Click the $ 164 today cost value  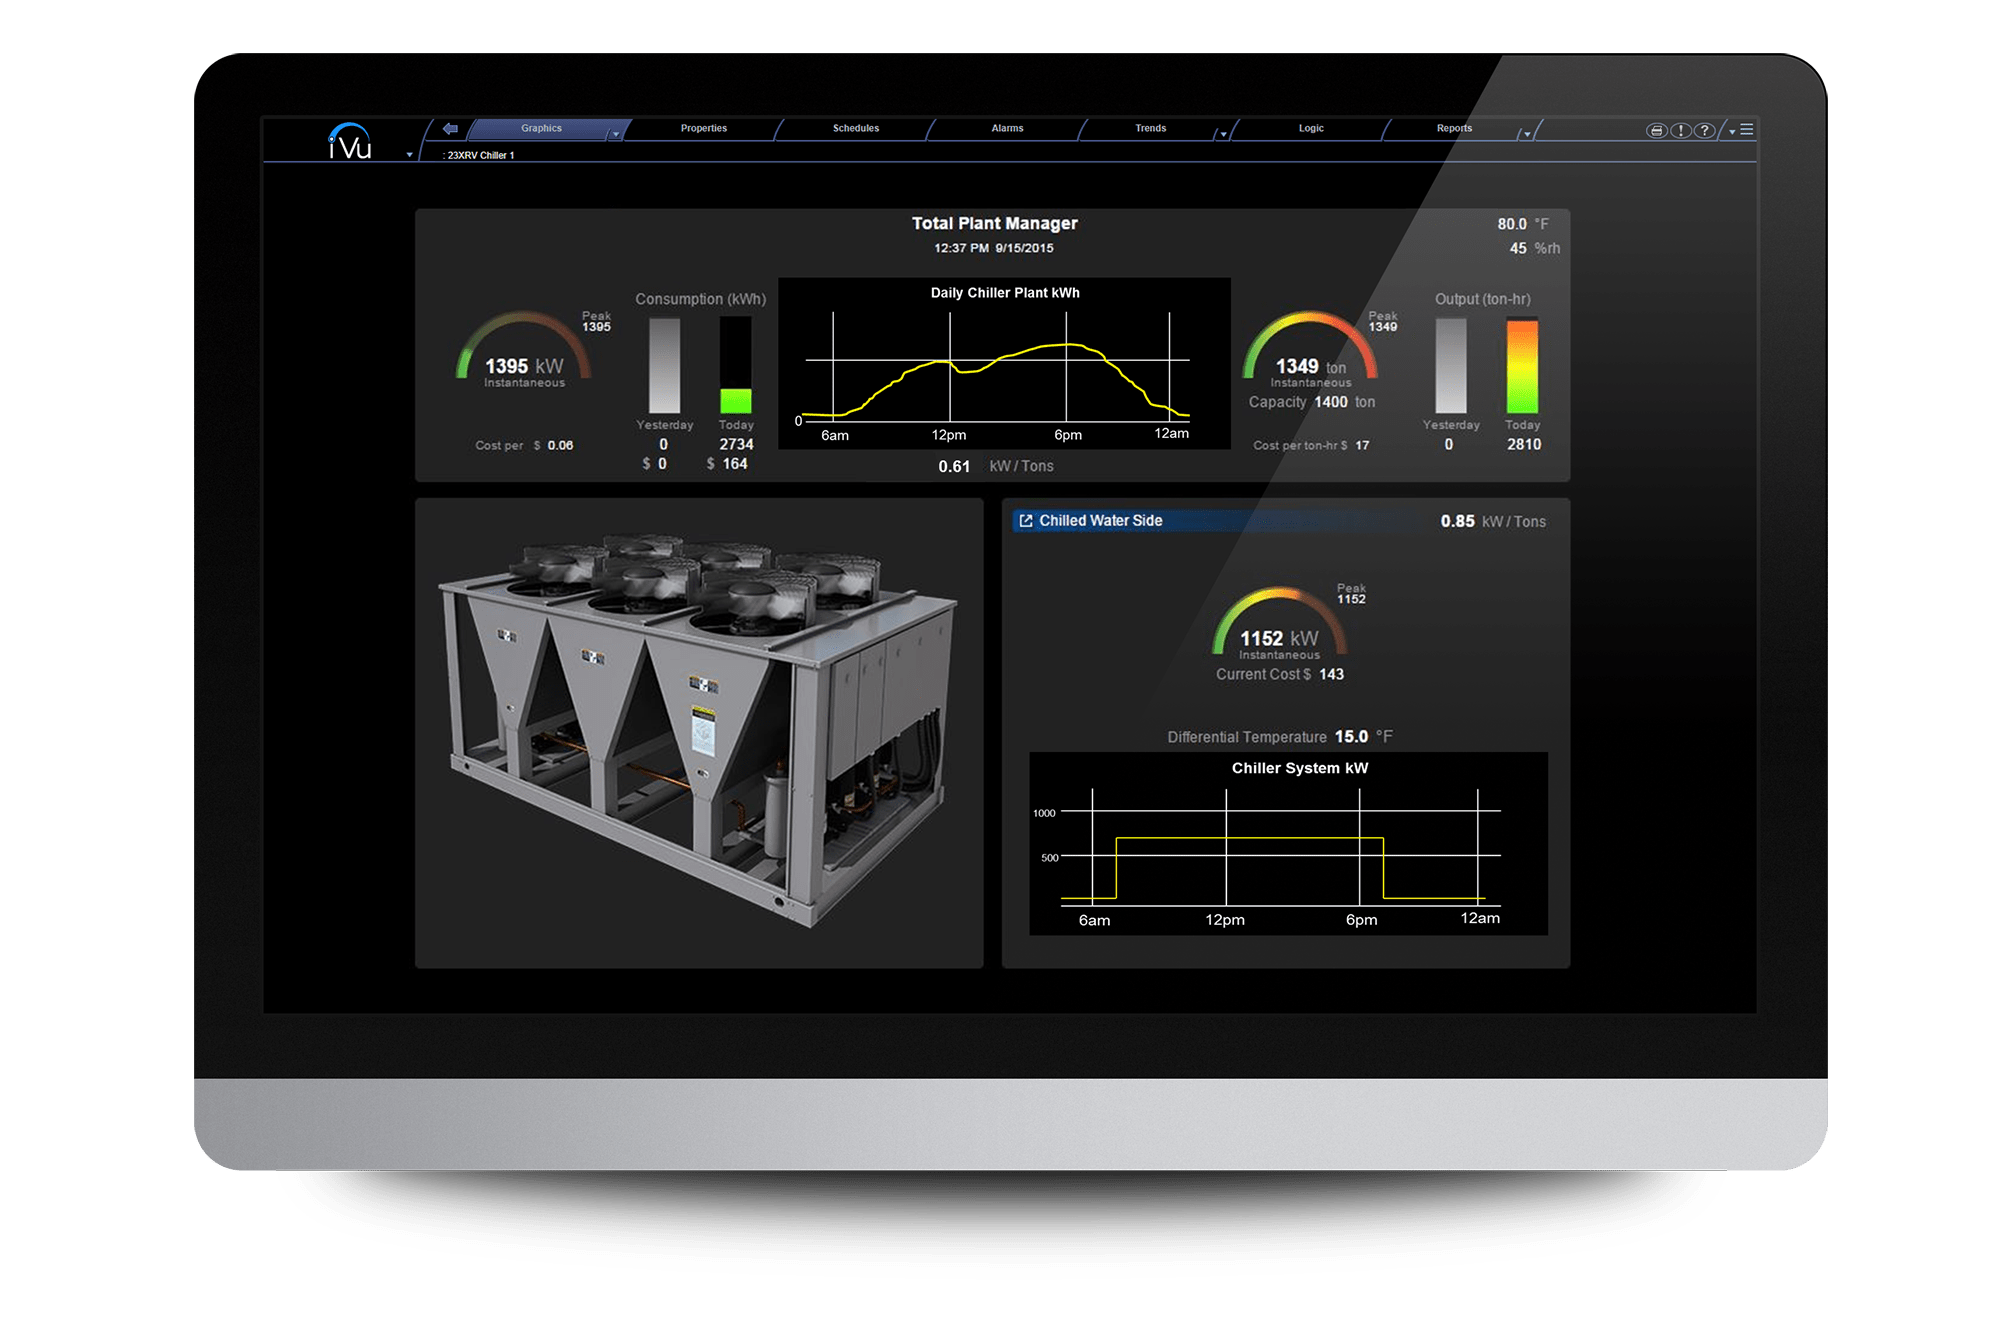[x=727, y=464]
